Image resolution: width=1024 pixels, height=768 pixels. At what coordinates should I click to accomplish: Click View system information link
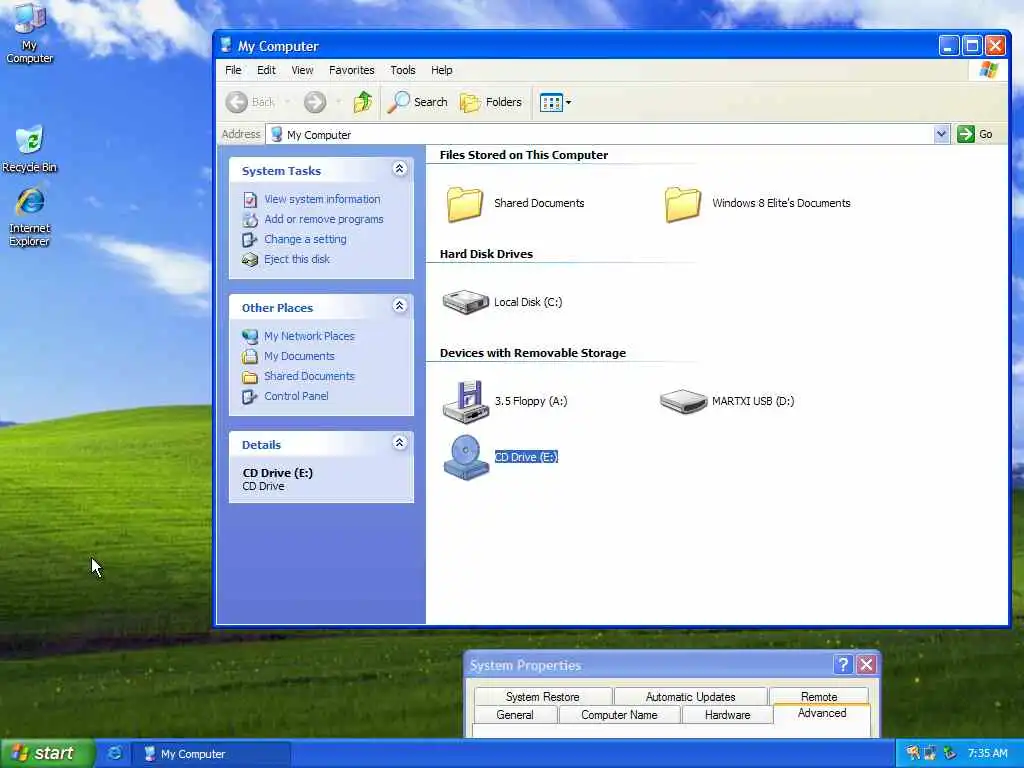(322, 199)
